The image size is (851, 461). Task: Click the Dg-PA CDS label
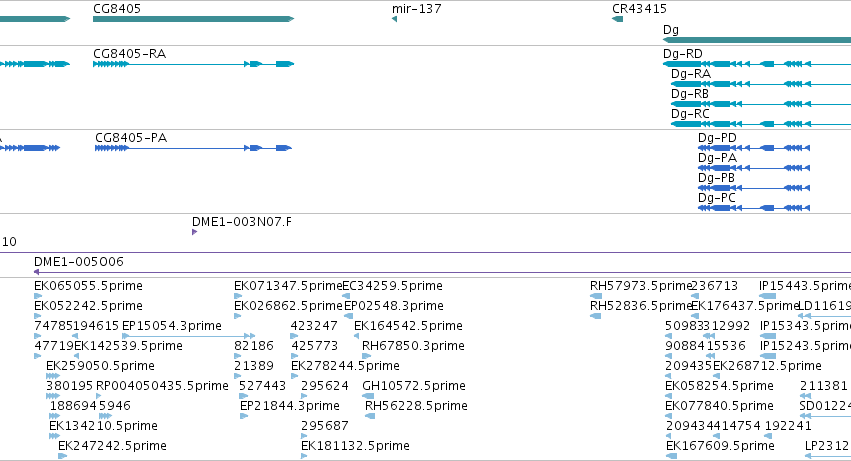pyautogui.click(x=717, y=158)
